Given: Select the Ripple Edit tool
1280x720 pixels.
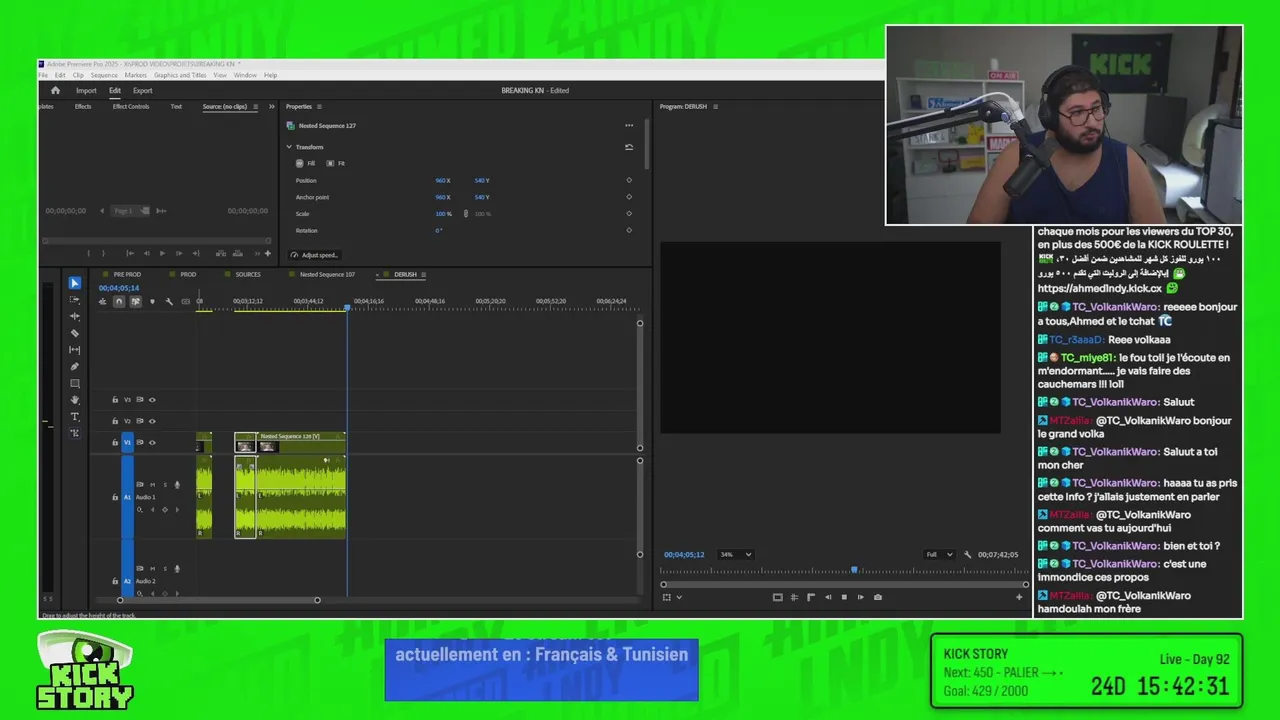Looking at the screenshot, I should (x=74, y=316).
